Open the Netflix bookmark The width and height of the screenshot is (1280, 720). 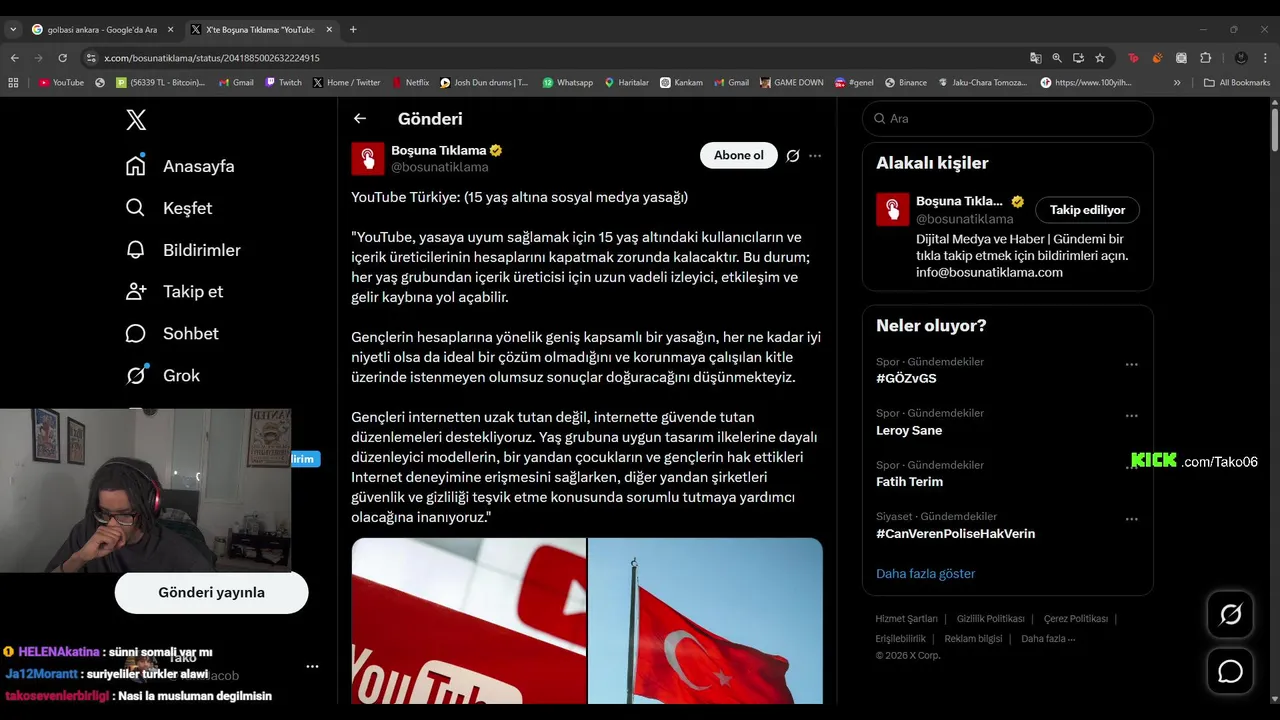[411, 83]
